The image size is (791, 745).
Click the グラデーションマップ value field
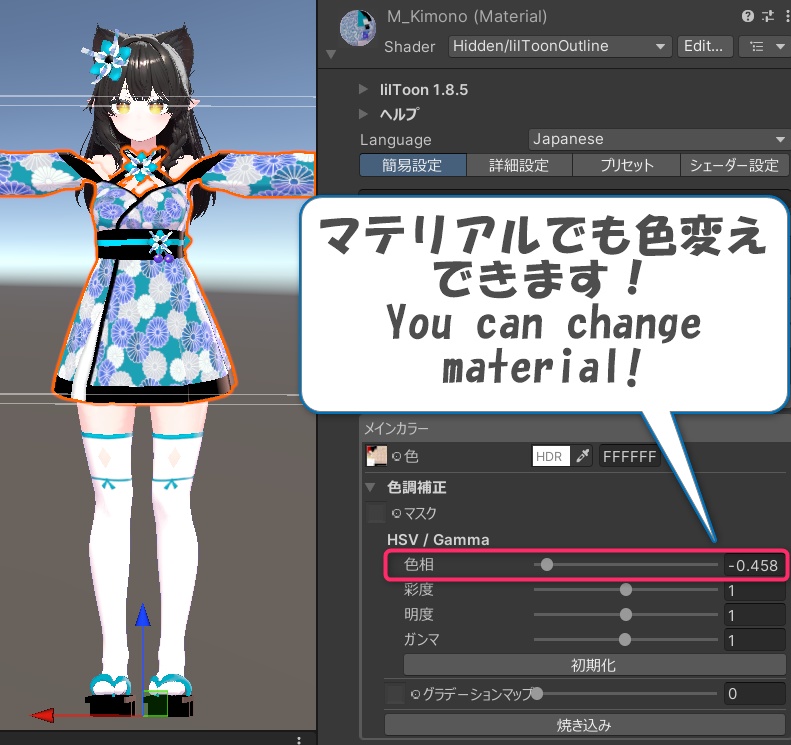tap(754, 694)
